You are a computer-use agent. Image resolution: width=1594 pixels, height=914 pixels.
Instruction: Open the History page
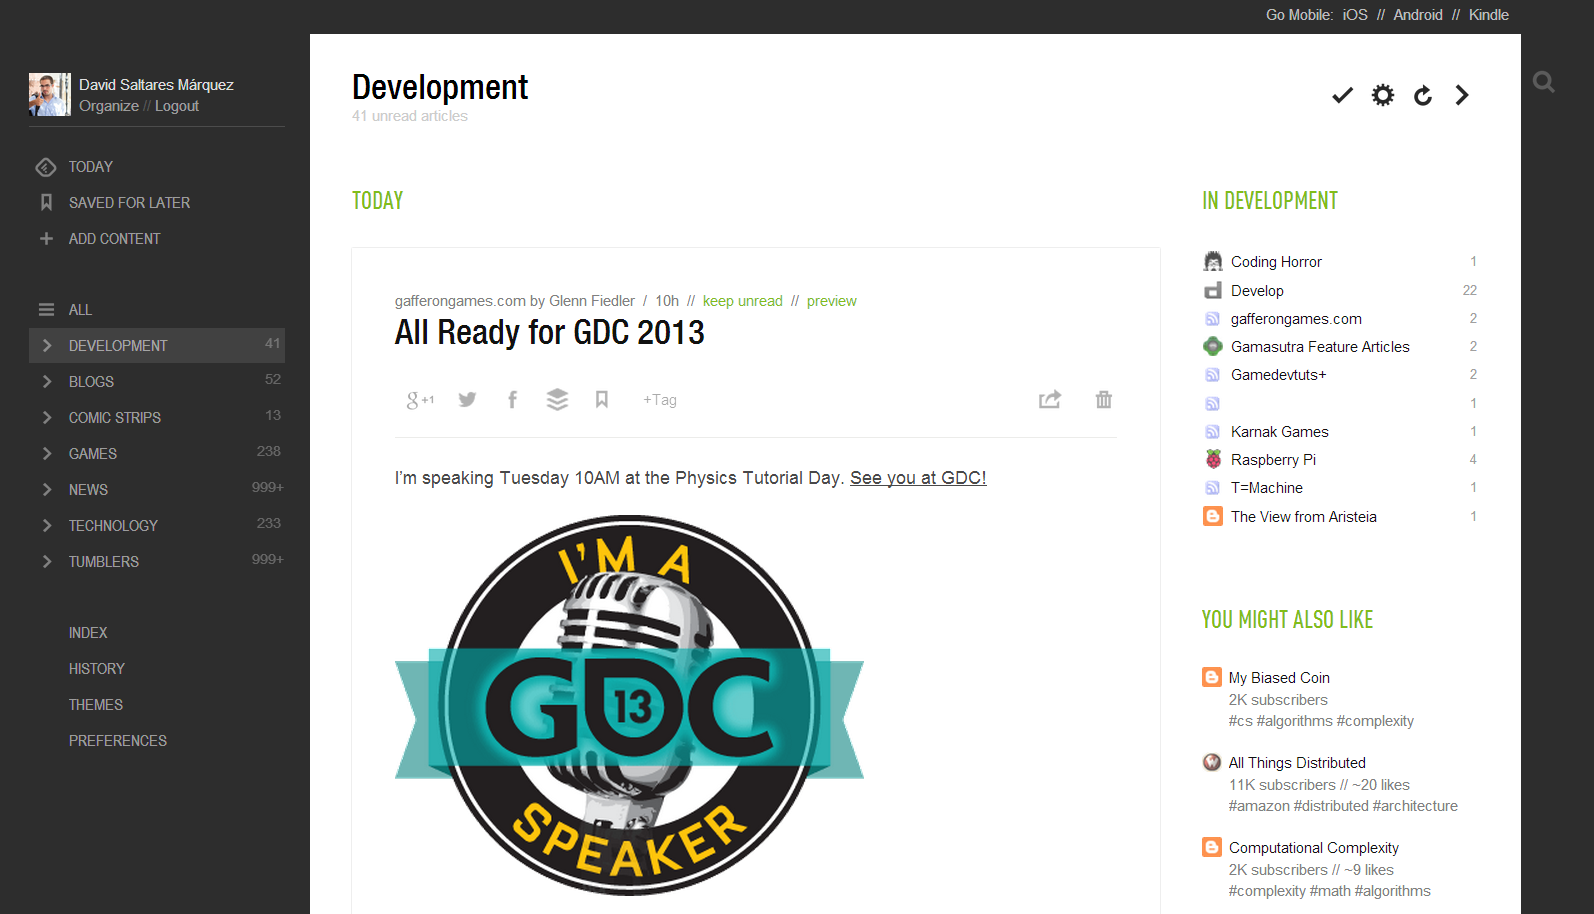point(97,669)
